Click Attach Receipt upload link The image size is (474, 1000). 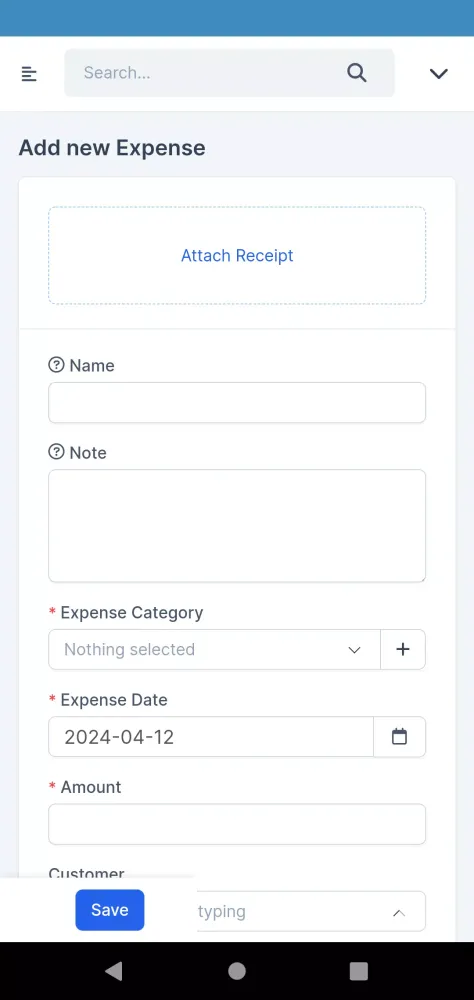pyautogui.click(x=237, y=255)
